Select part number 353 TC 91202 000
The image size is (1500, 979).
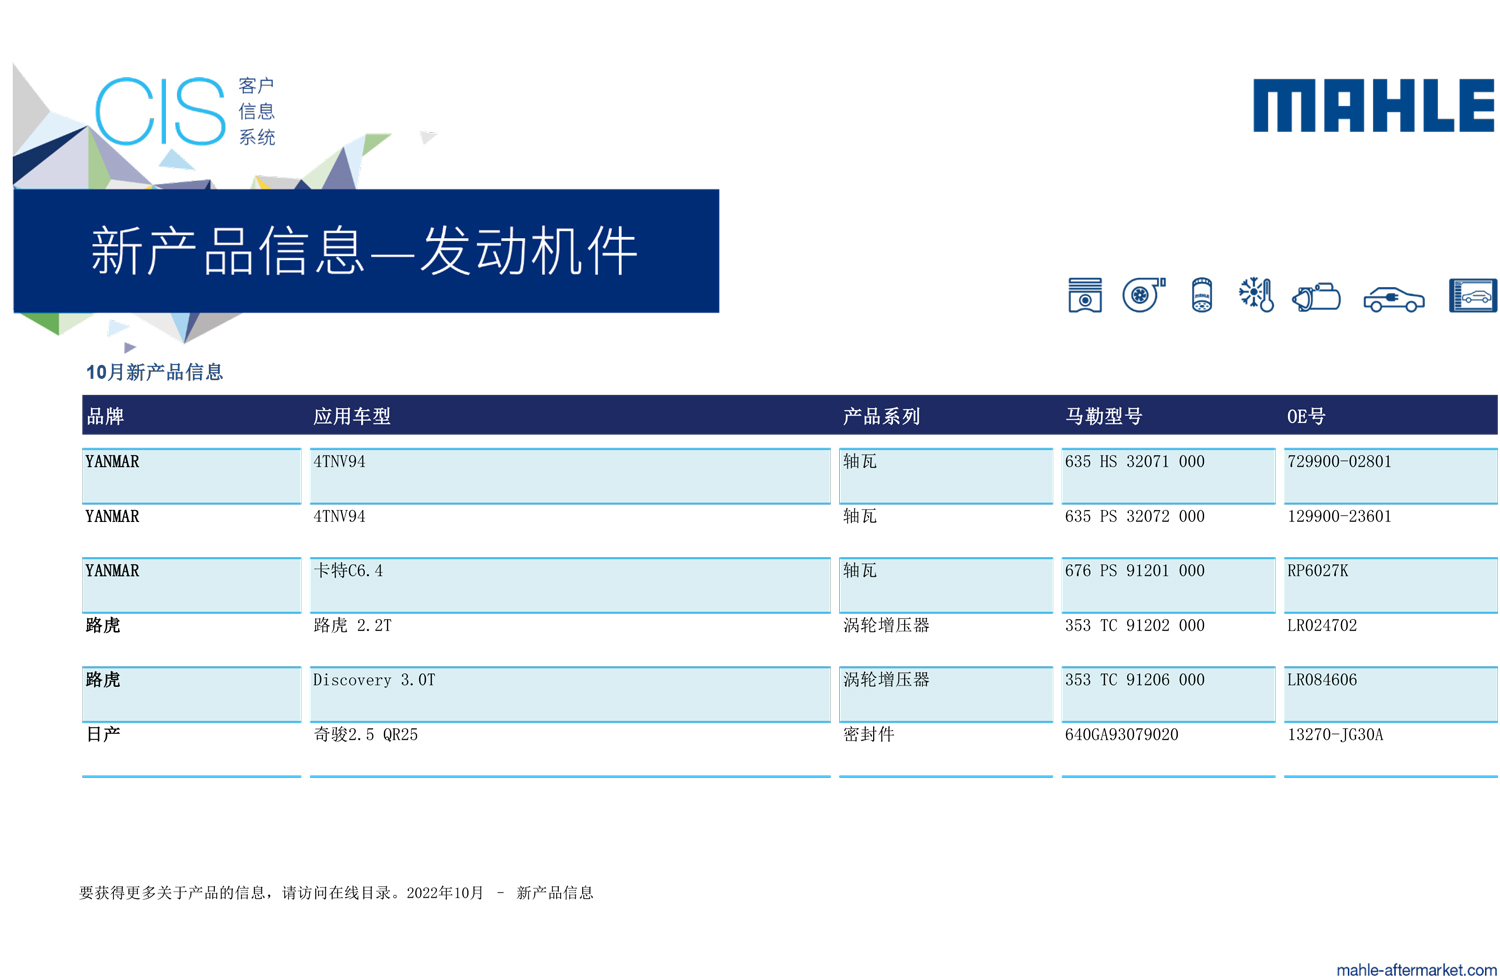[x=1135, y=626]
